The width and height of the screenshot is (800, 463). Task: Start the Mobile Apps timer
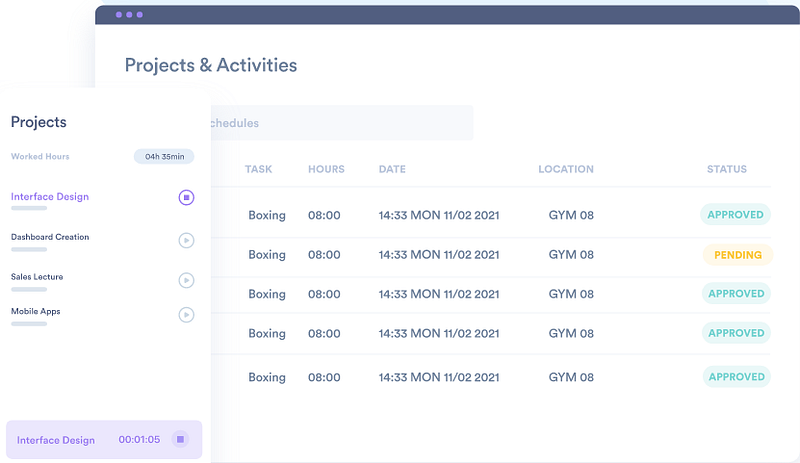186,314
